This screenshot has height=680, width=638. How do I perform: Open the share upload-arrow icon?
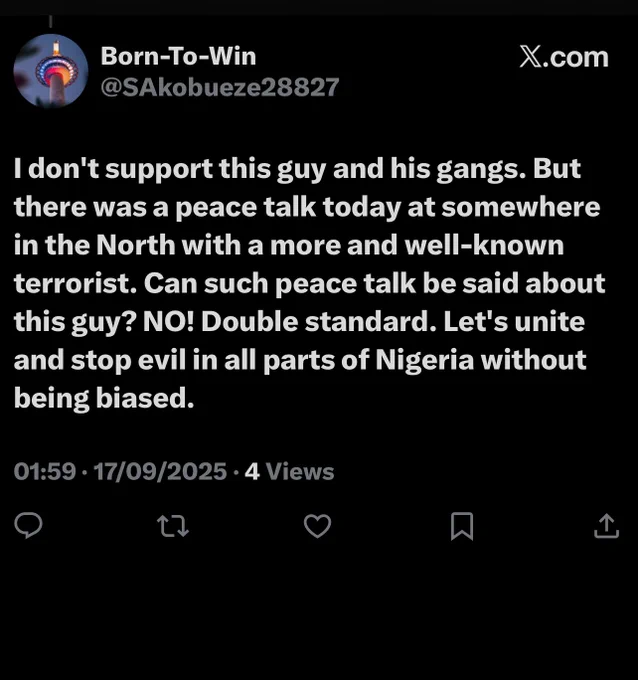pos(606,526)
